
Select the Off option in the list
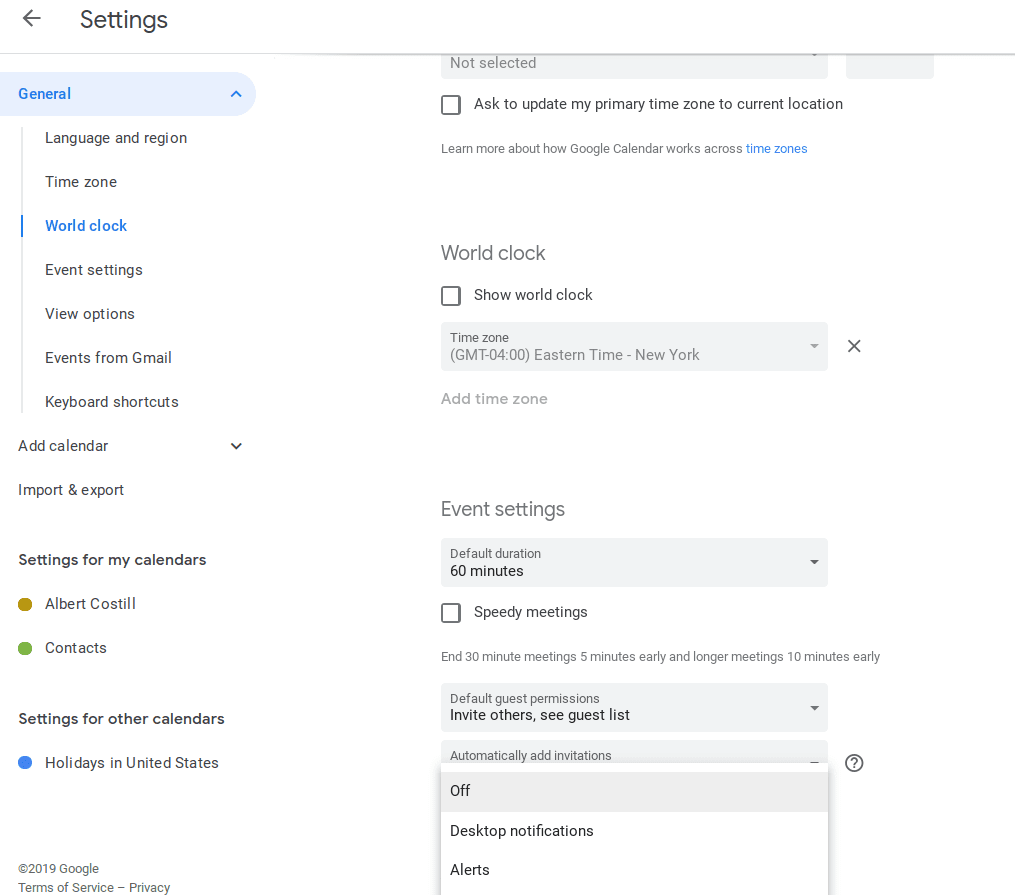(x=634, y=791)
